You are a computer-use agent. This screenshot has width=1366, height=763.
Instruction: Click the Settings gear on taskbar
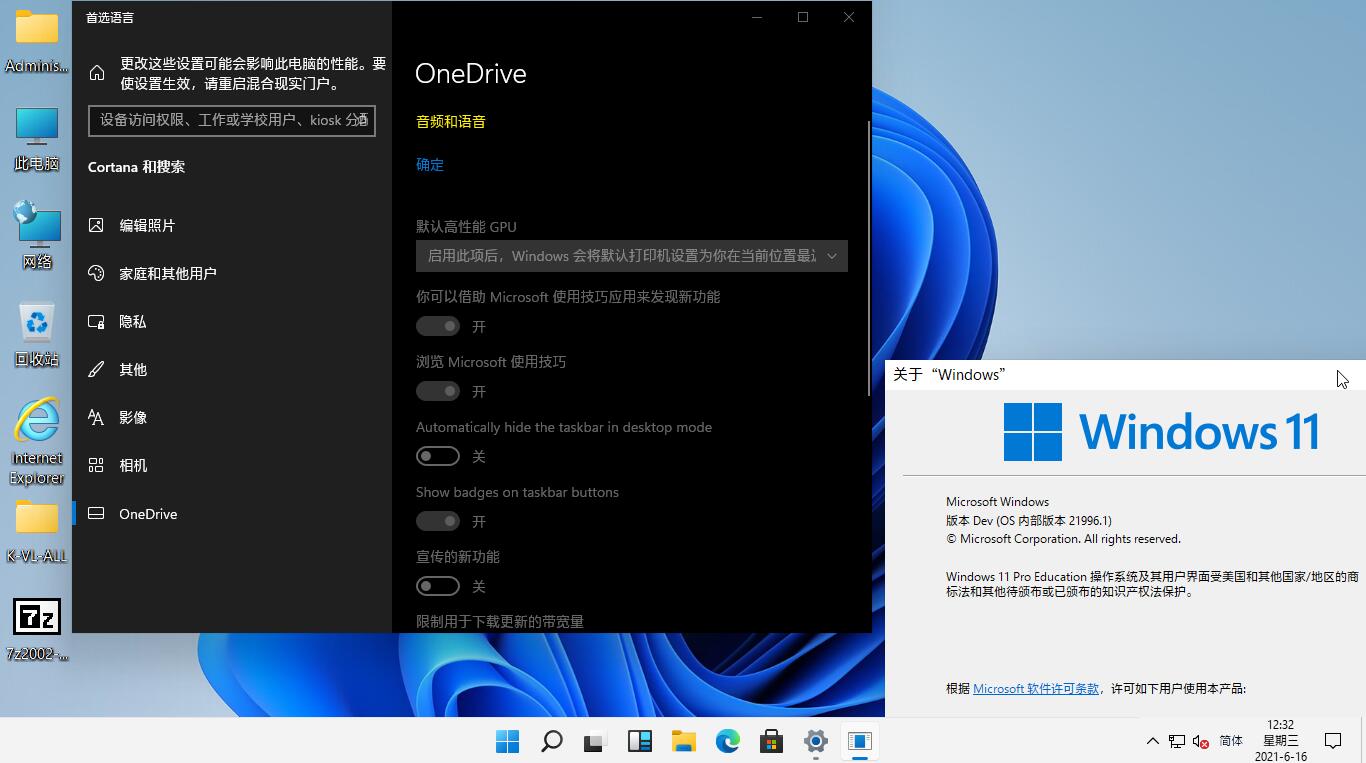point(815,741)
